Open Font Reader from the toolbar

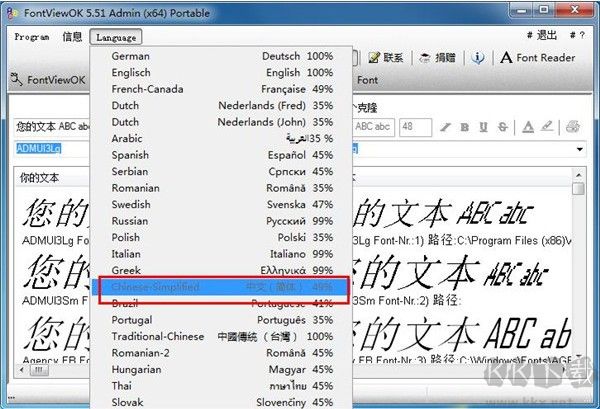click(x=537, y=58)
